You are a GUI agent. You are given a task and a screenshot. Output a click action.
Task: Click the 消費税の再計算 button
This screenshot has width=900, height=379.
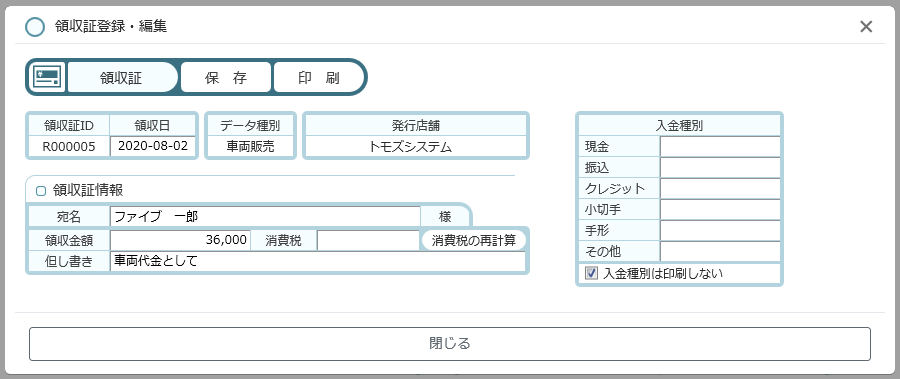[474, 241]
